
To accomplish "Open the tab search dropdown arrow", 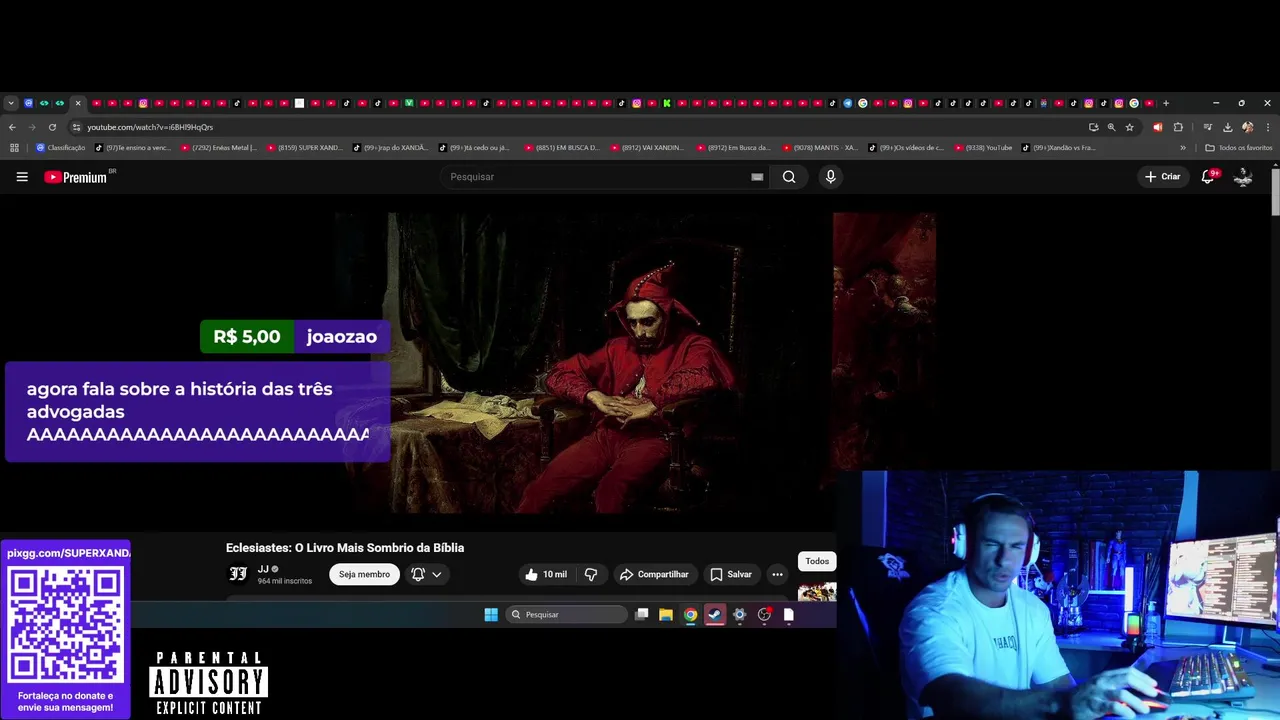I will point(10,103).
